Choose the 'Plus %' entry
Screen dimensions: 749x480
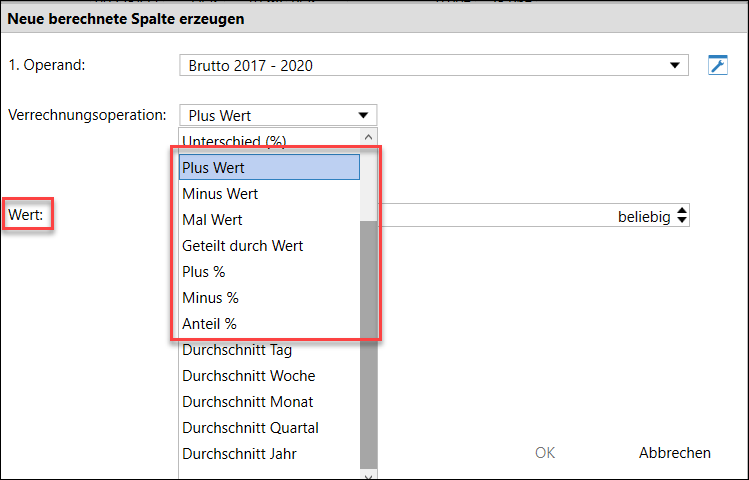(269, 272)
